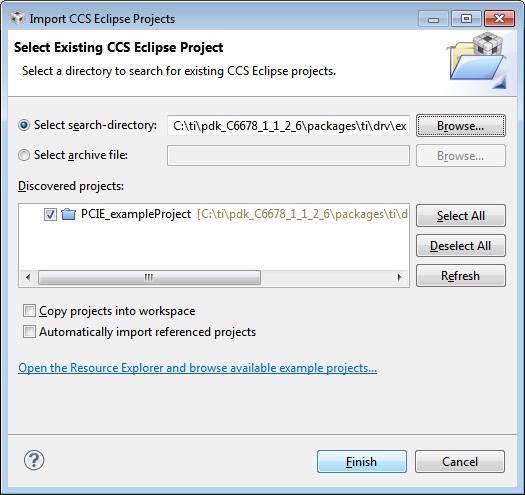Click the scrollbar left arrow
The height and width of the screenshot is (495, 525).
click(x=28, y=277)
